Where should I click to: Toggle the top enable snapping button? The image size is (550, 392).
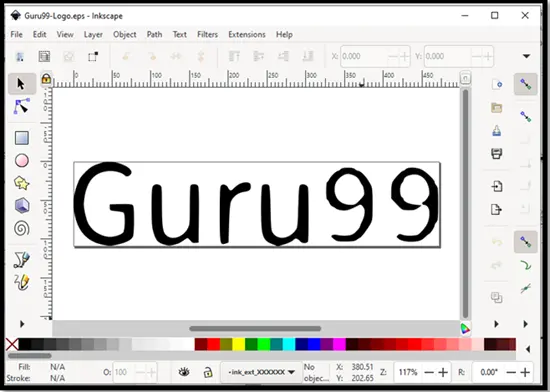[x=526, y=84]
